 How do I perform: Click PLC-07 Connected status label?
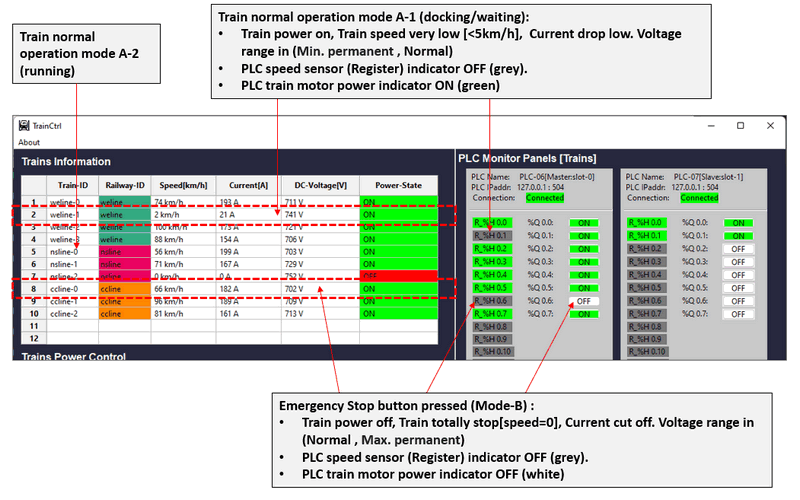coord(699,198)
